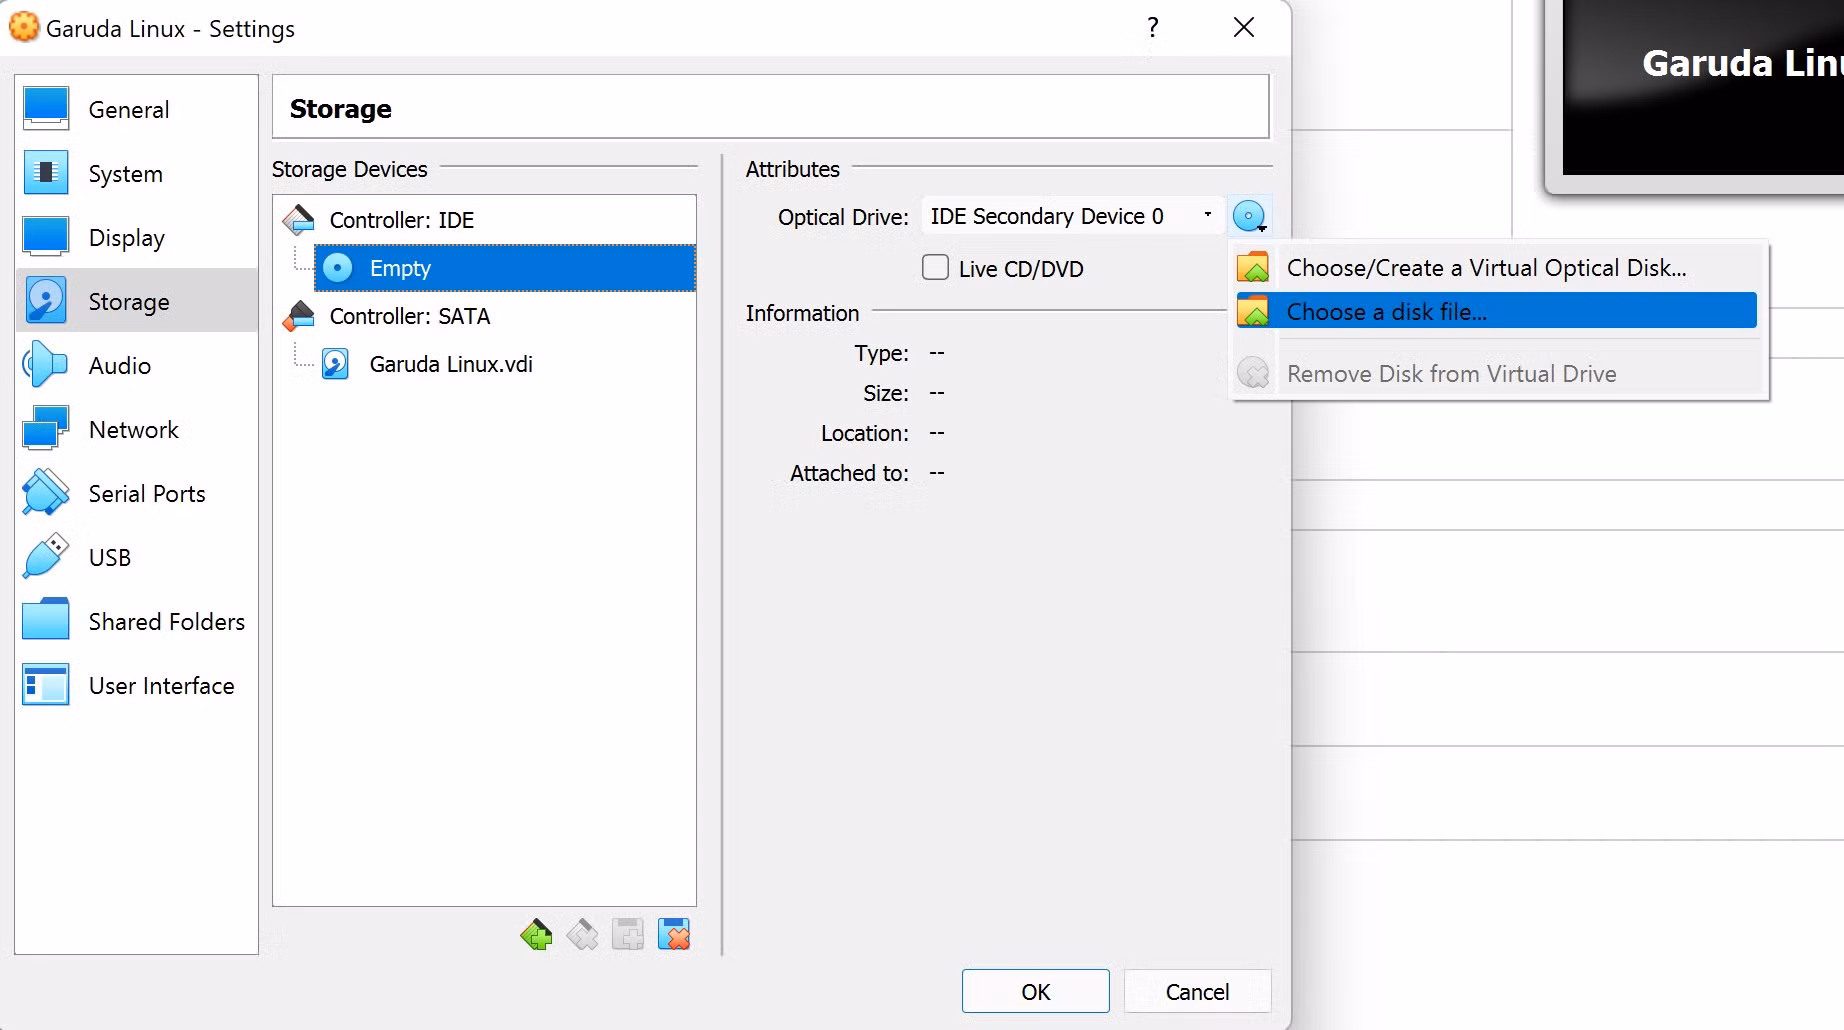Click 'Remove Disk from Virtual Drive' entry
1844x1030 pixels.
(1497, 373)
